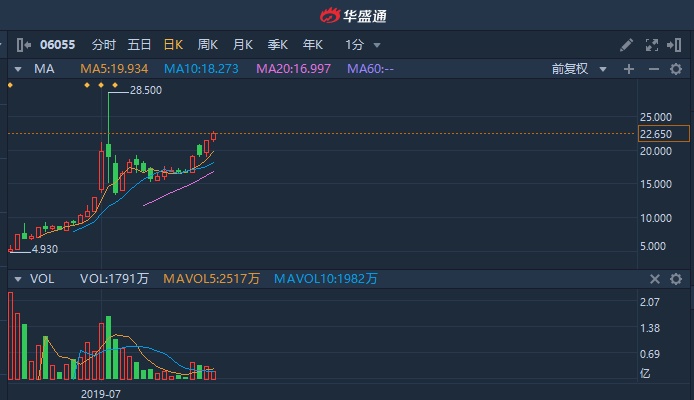The width and height of the screenshot is (694, 400).
Task: Click the 25.000 price axis label
Action: pyautogui.click(x=656, y=117)
